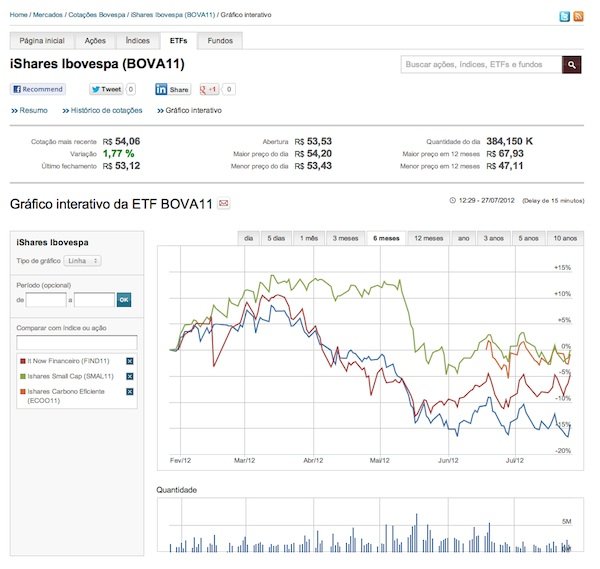Click the red FIND11 color swatch
The height and width of the screenshot is (569, 600).
pos(23,361)
